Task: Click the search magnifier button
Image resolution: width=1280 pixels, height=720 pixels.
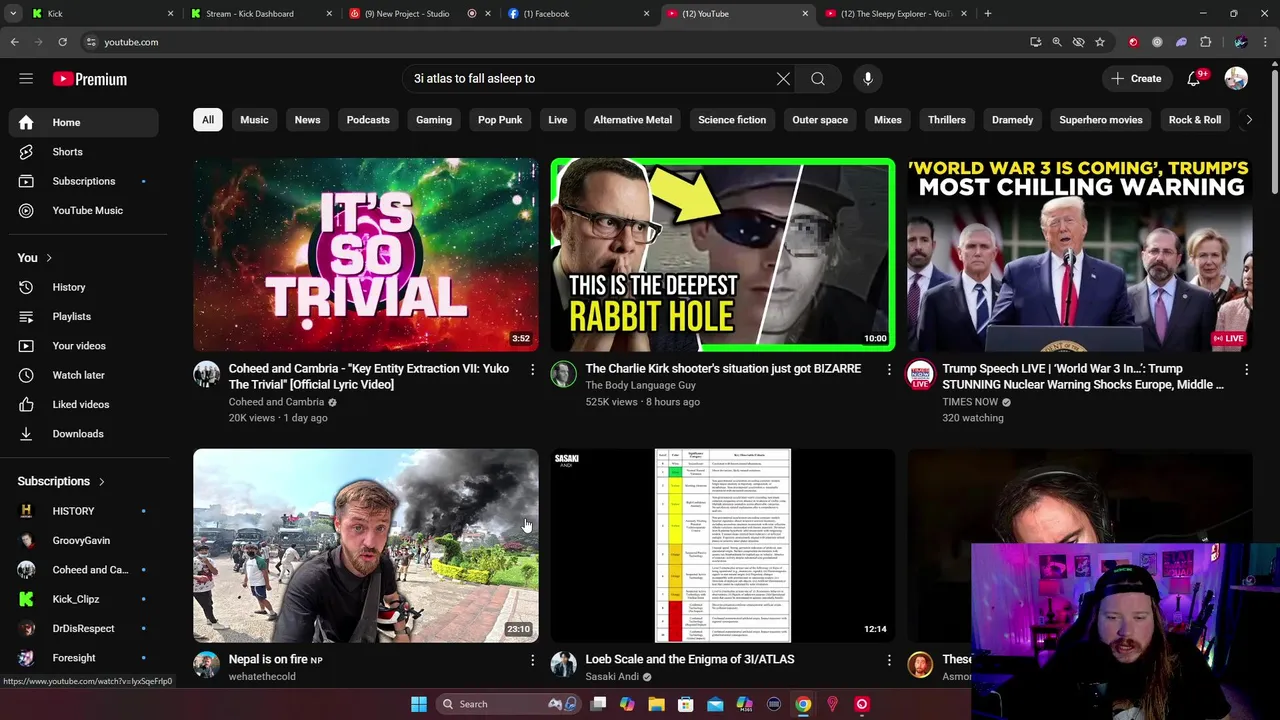Action: 818,79
